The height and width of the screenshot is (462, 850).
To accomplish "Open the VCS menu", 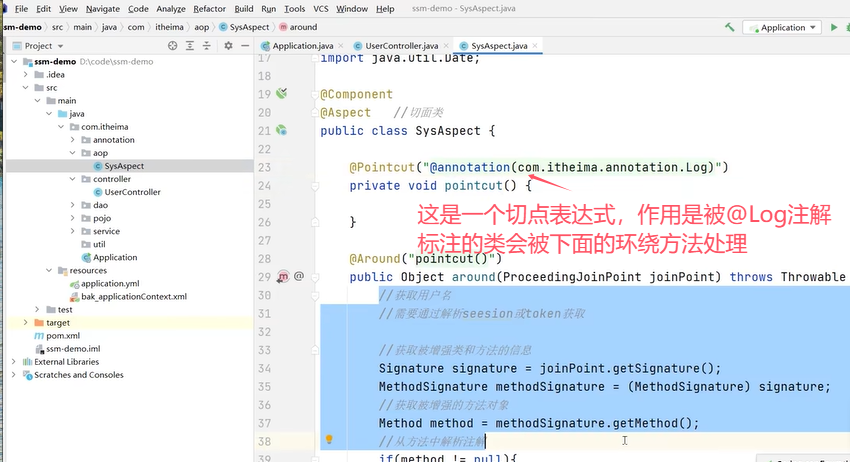I will (321, 9).
